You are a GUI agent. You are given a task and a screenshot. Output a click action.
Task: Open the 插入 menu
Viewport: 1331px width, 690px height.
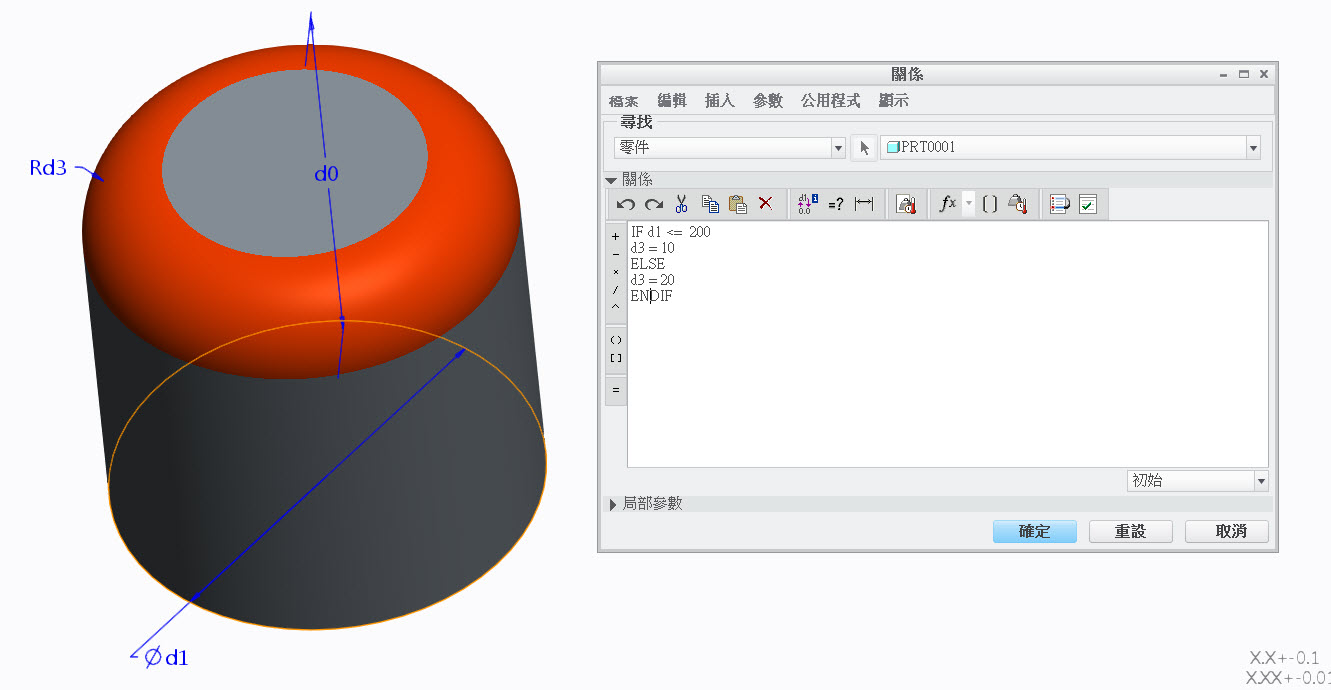719,101
